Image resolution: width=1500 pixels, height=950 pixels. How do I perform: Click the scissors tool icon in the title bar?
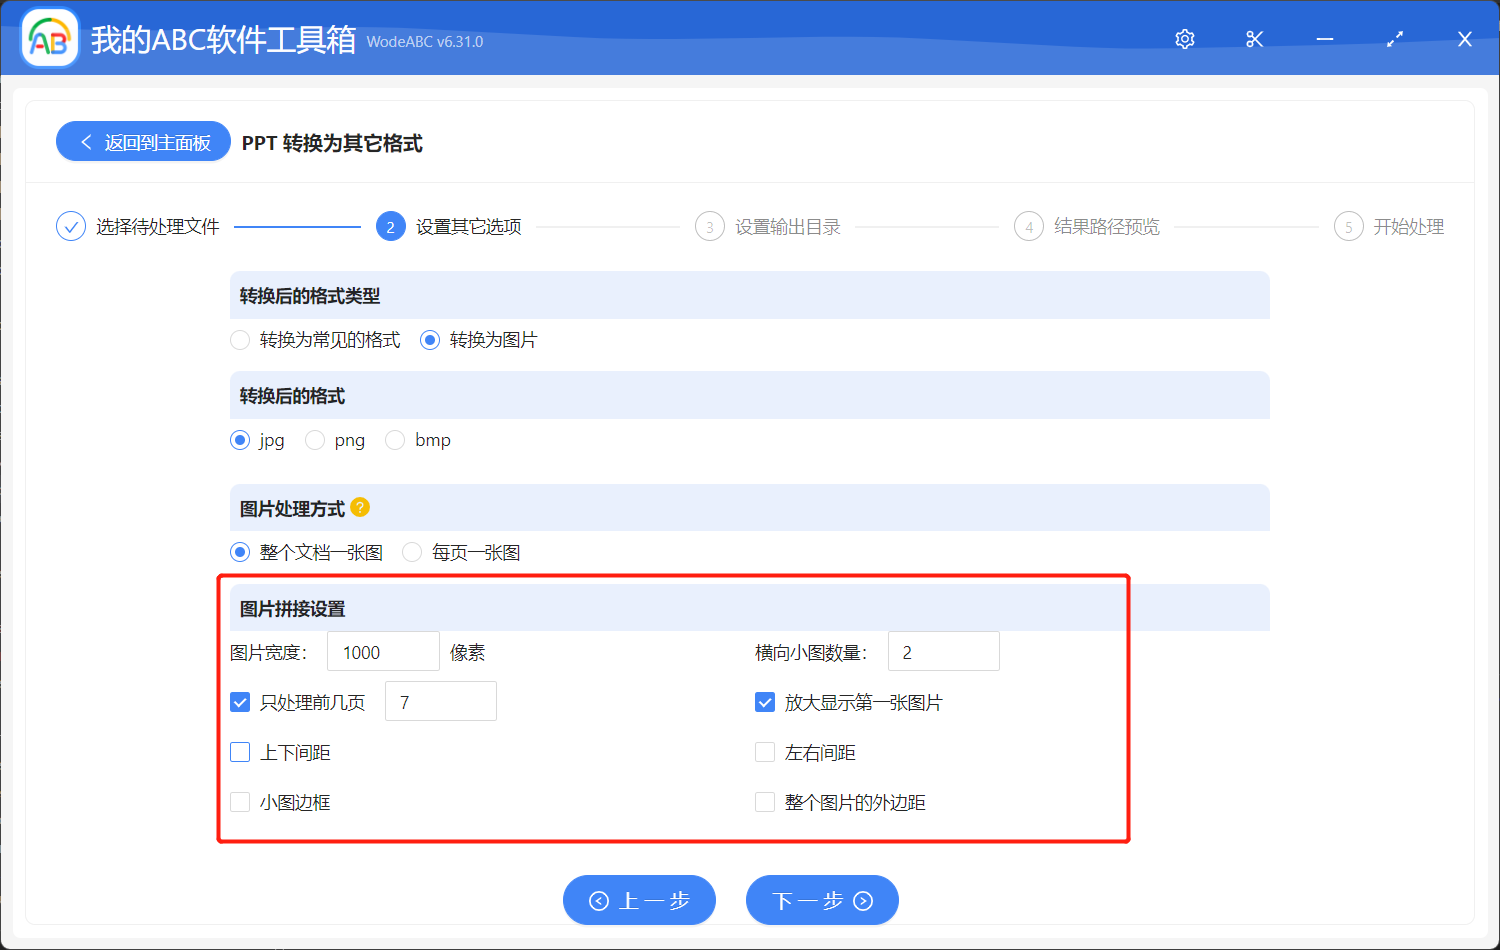coord(1254,39)
